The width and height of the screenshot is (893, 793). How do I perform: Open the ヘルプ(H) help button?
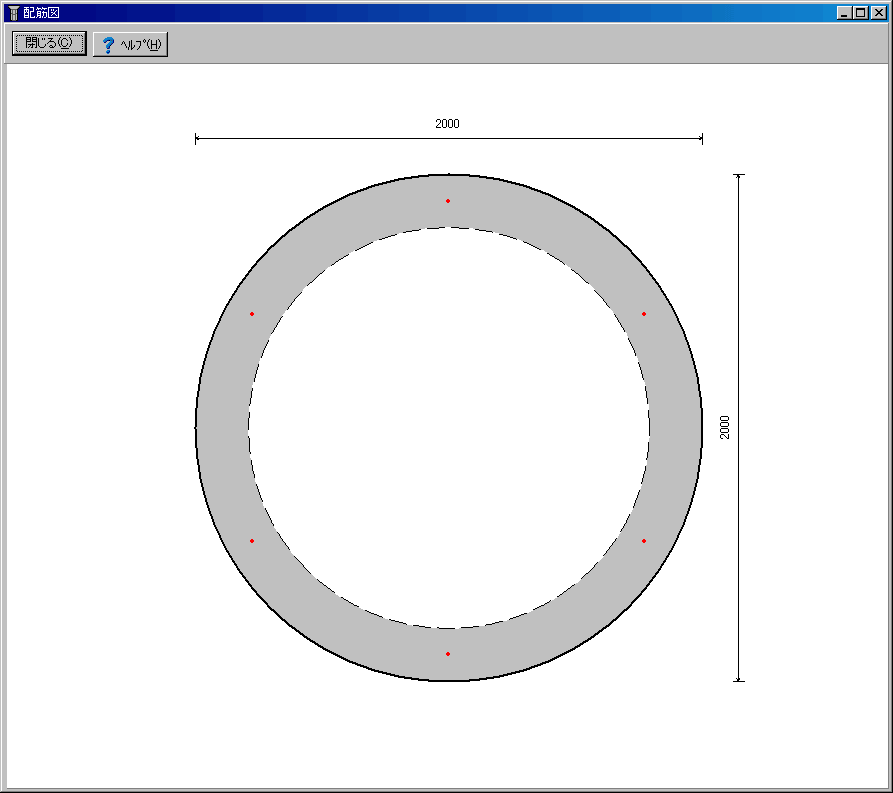[130, 44]
